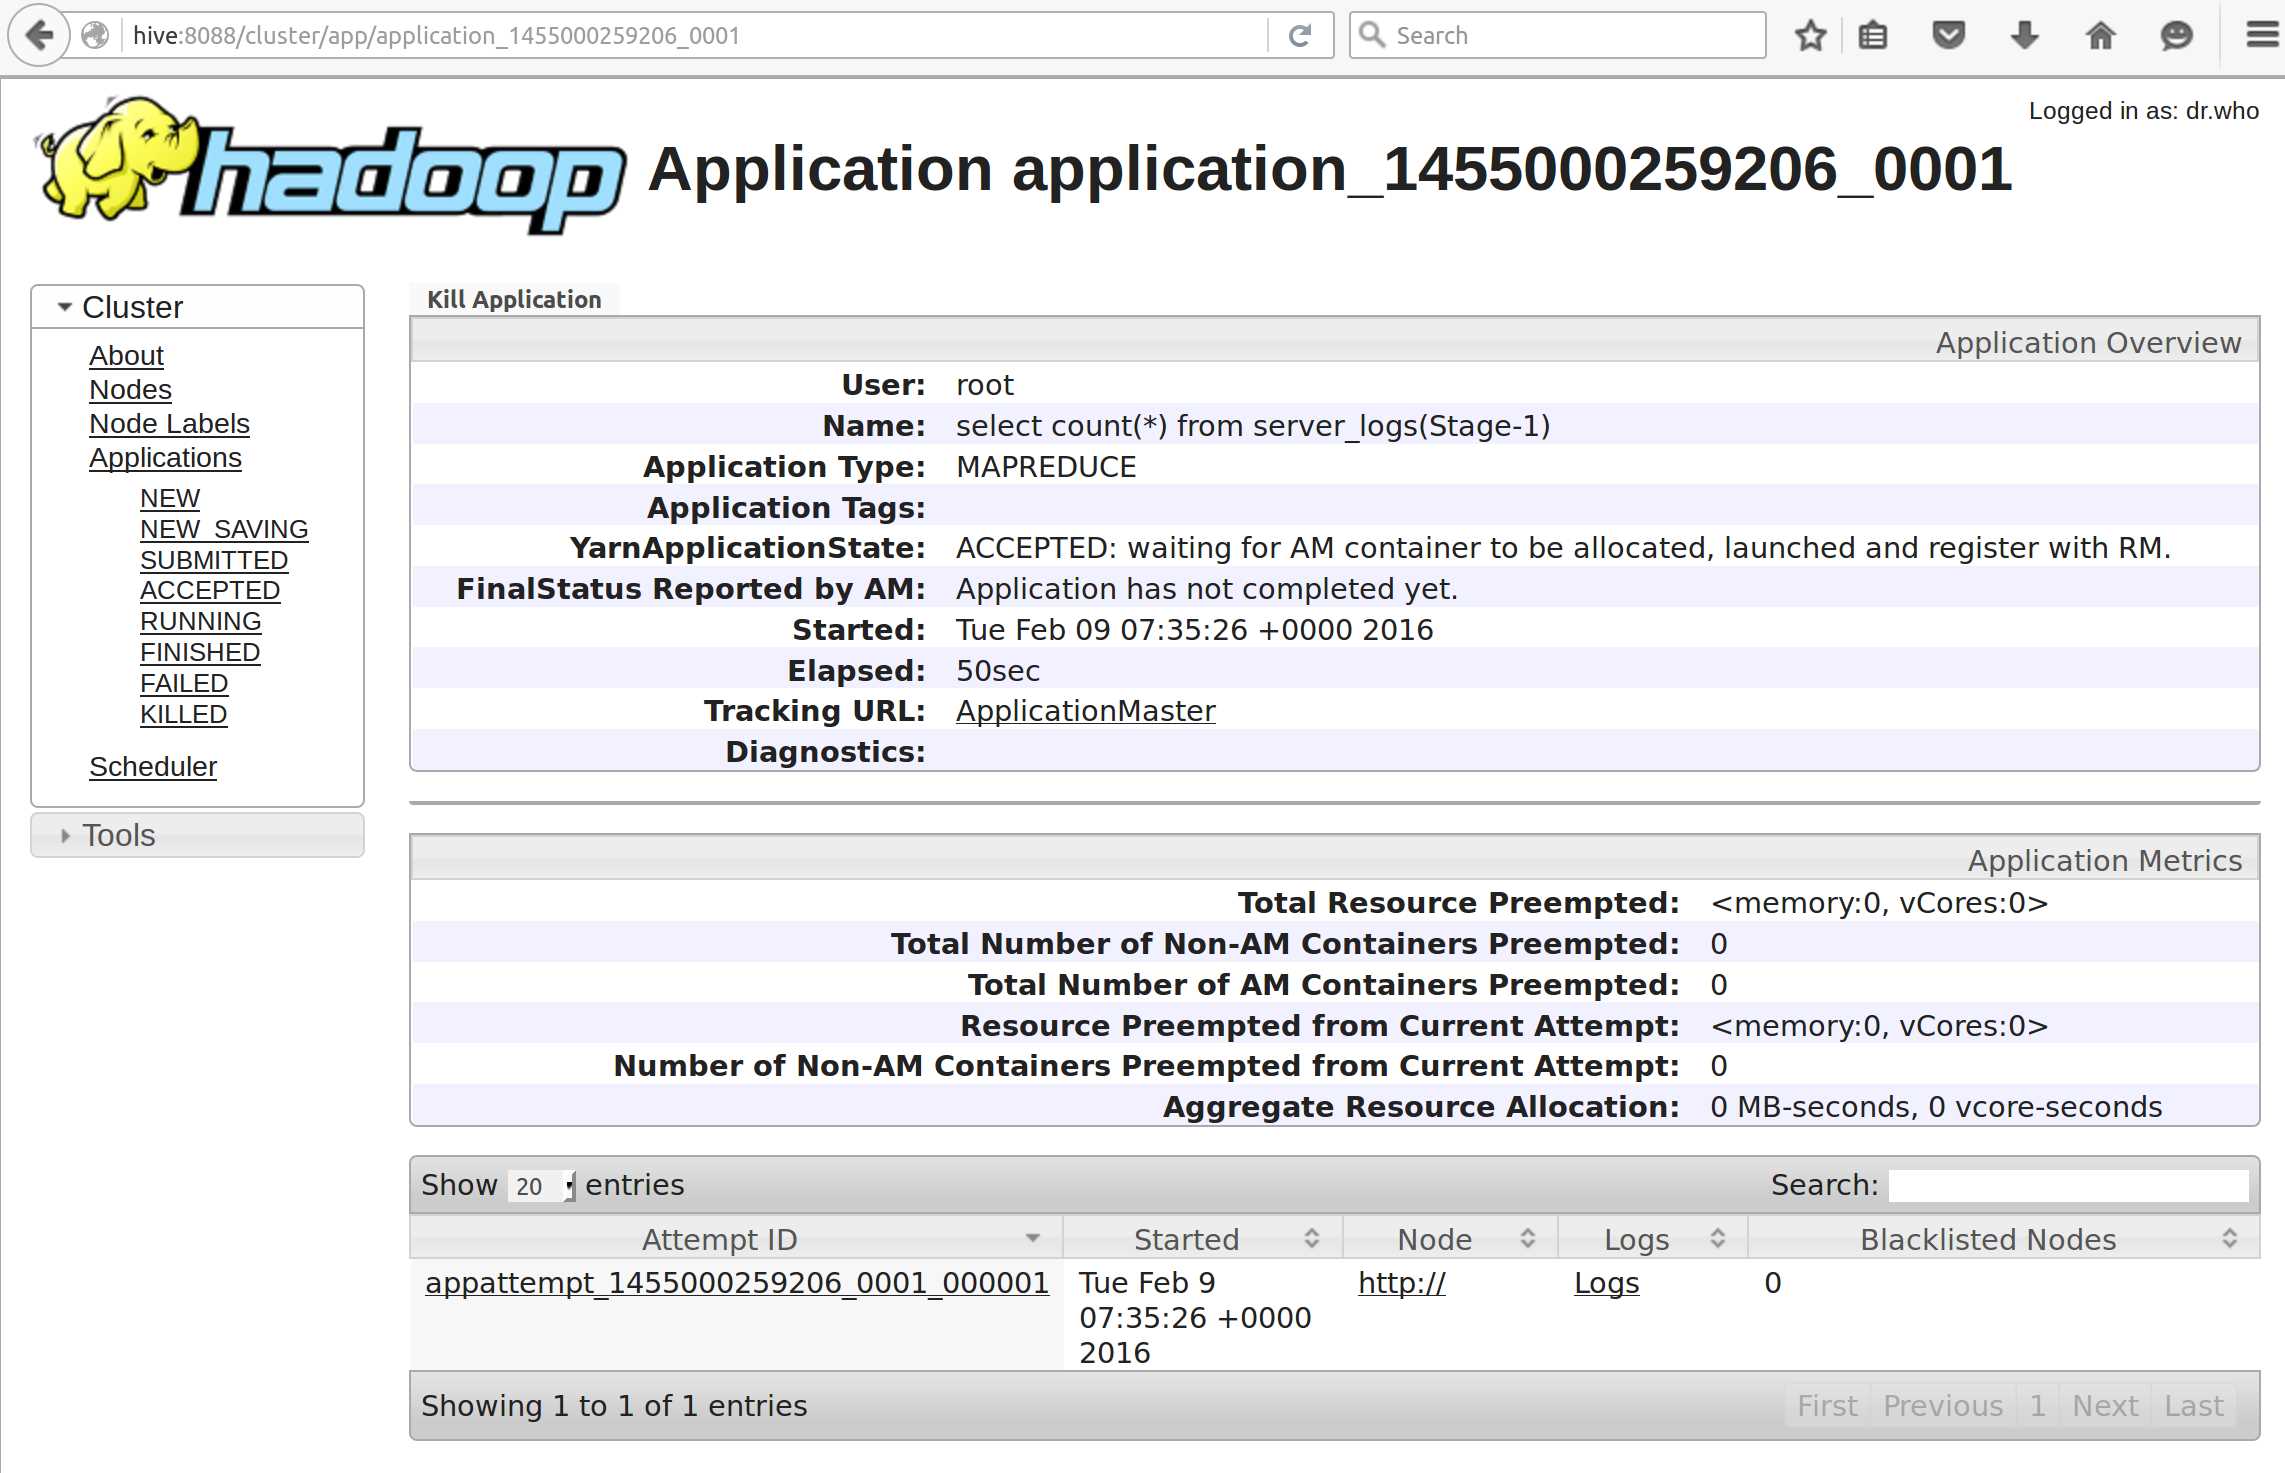Go to the home page icon
Screen dimensions: 2285x1473
pyautogui.click(x=2100, y=36)
